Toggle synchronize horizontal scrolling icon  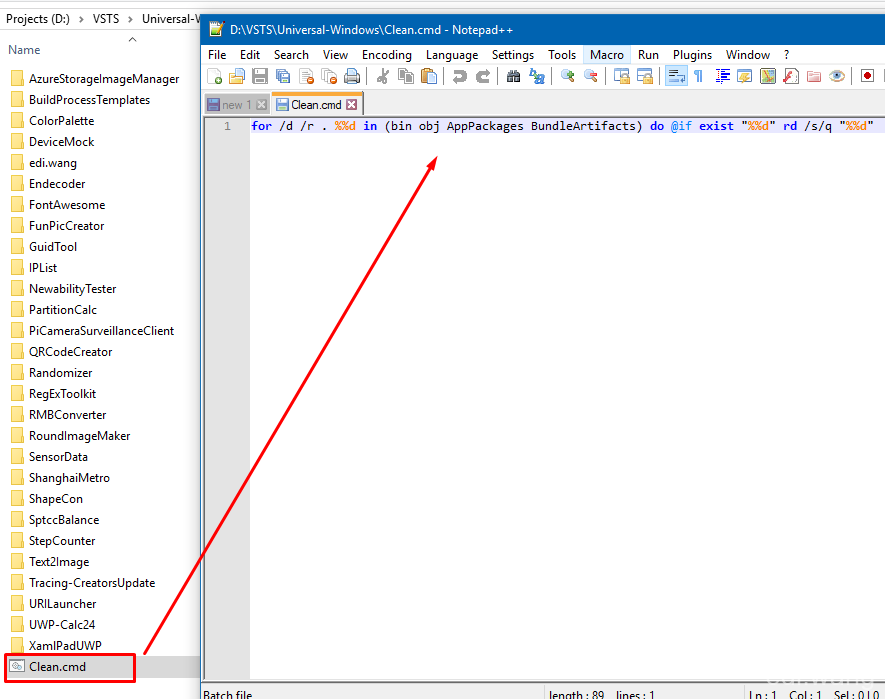pos(645,76)
